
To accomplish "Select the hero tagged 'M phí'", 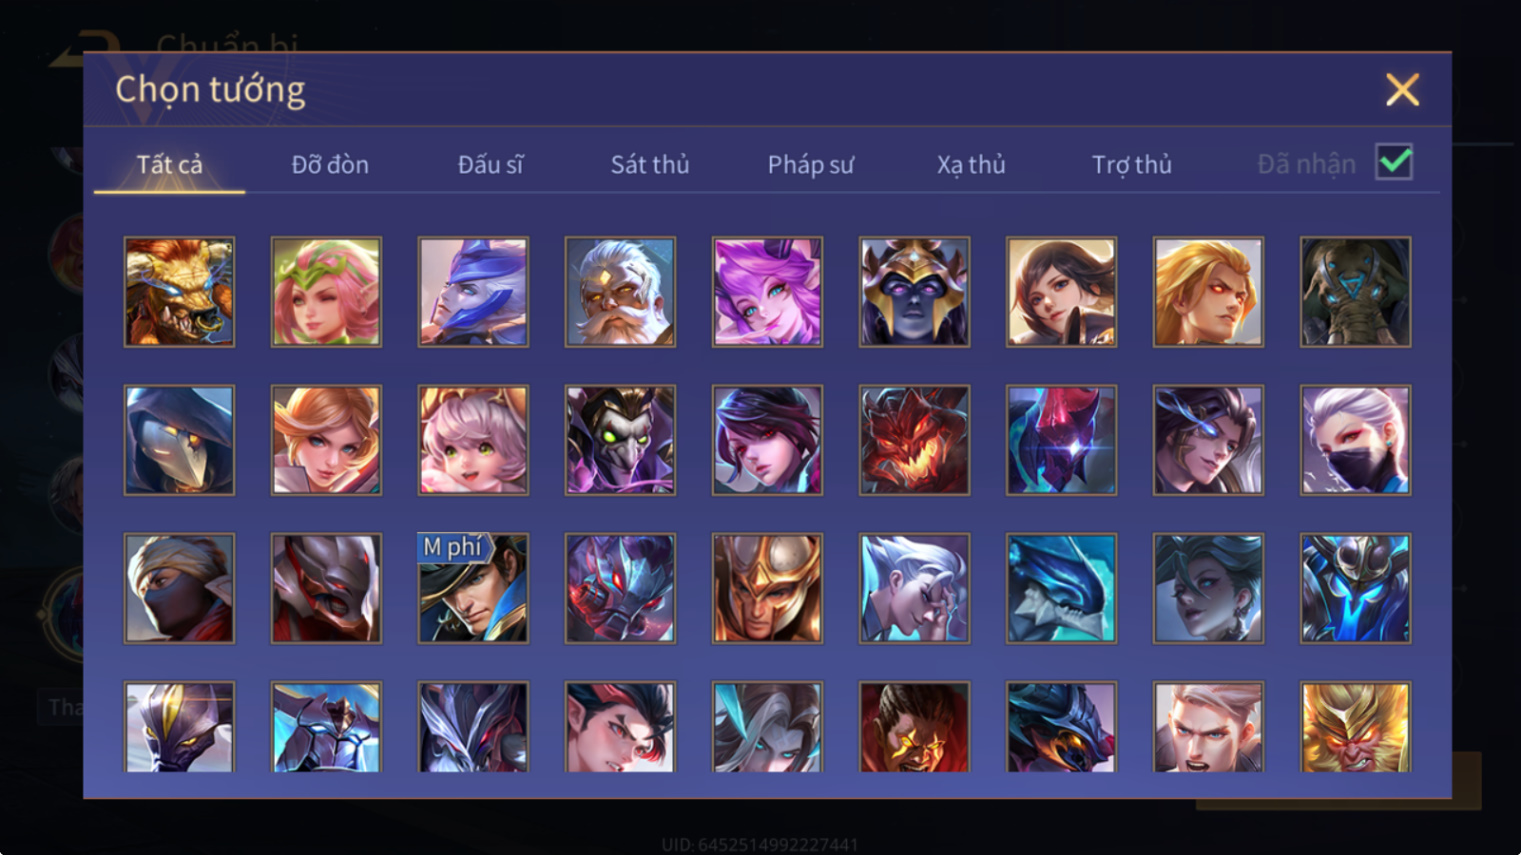I will 473,588.
